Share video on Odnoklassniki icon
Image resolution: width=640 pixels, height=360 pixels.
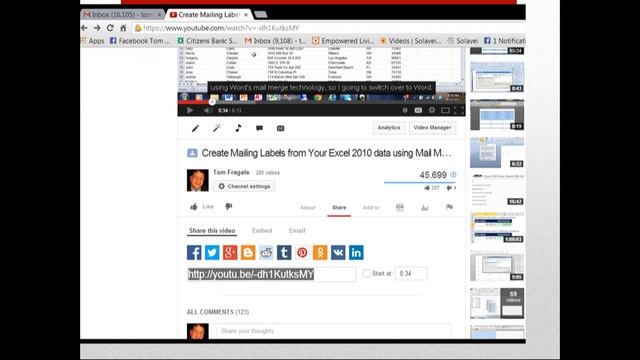click(320, 253)
